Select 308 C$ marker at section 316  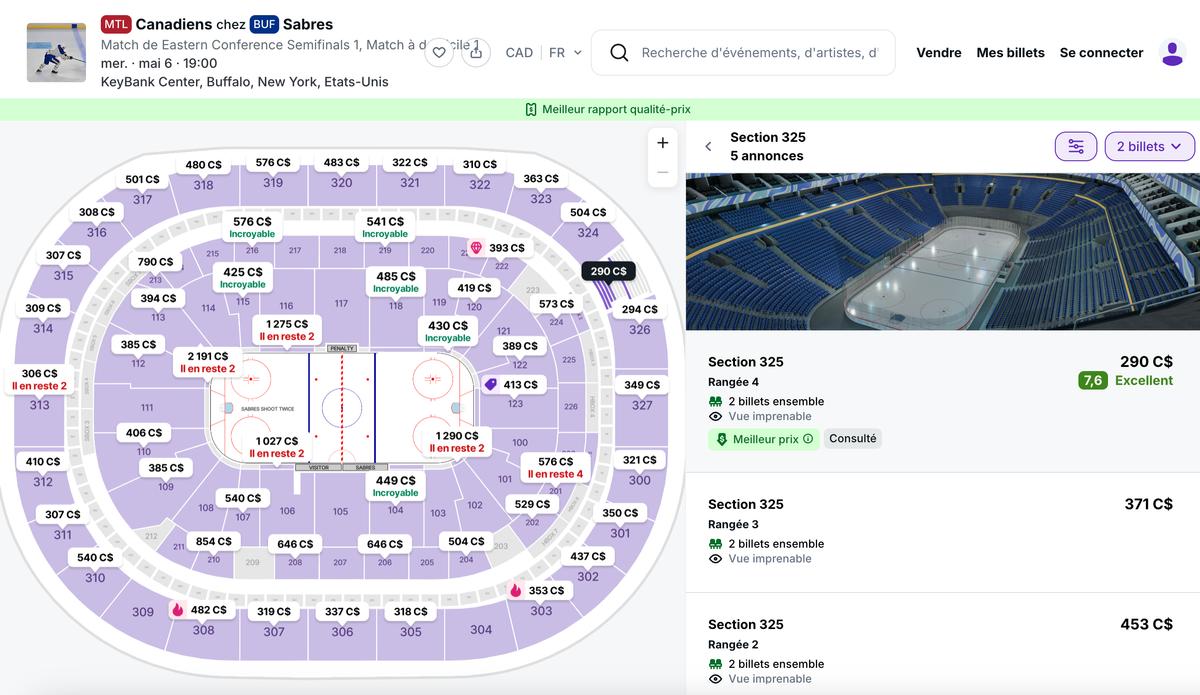96,212
